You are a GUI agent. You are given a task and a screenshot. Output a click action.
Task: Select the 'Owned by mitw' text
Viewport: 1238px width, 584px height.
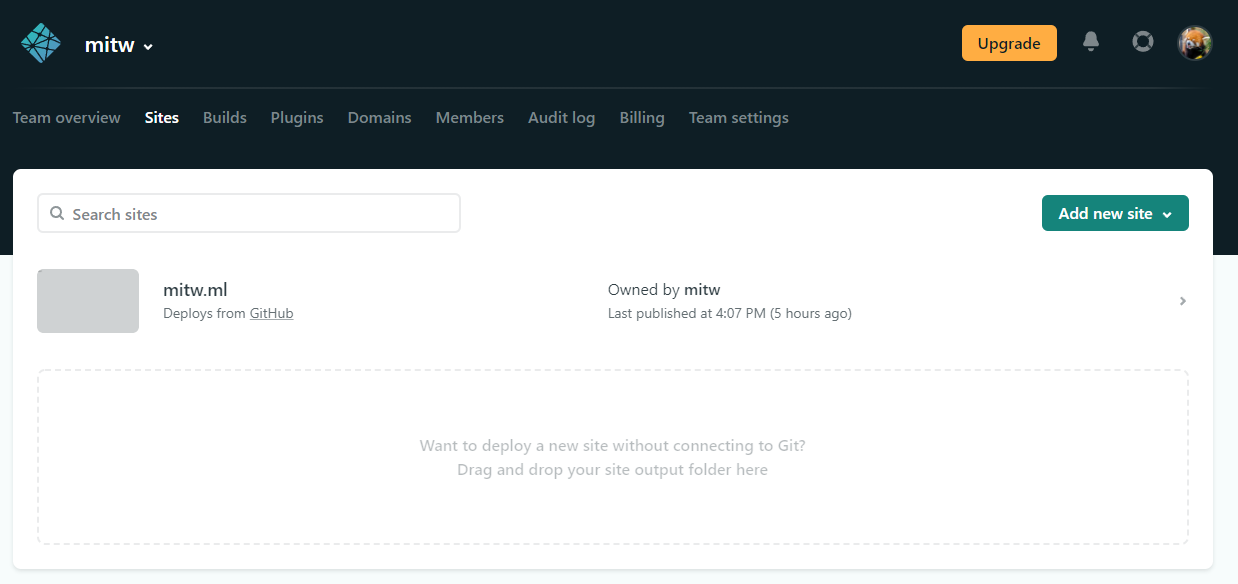tap(664, 290)
